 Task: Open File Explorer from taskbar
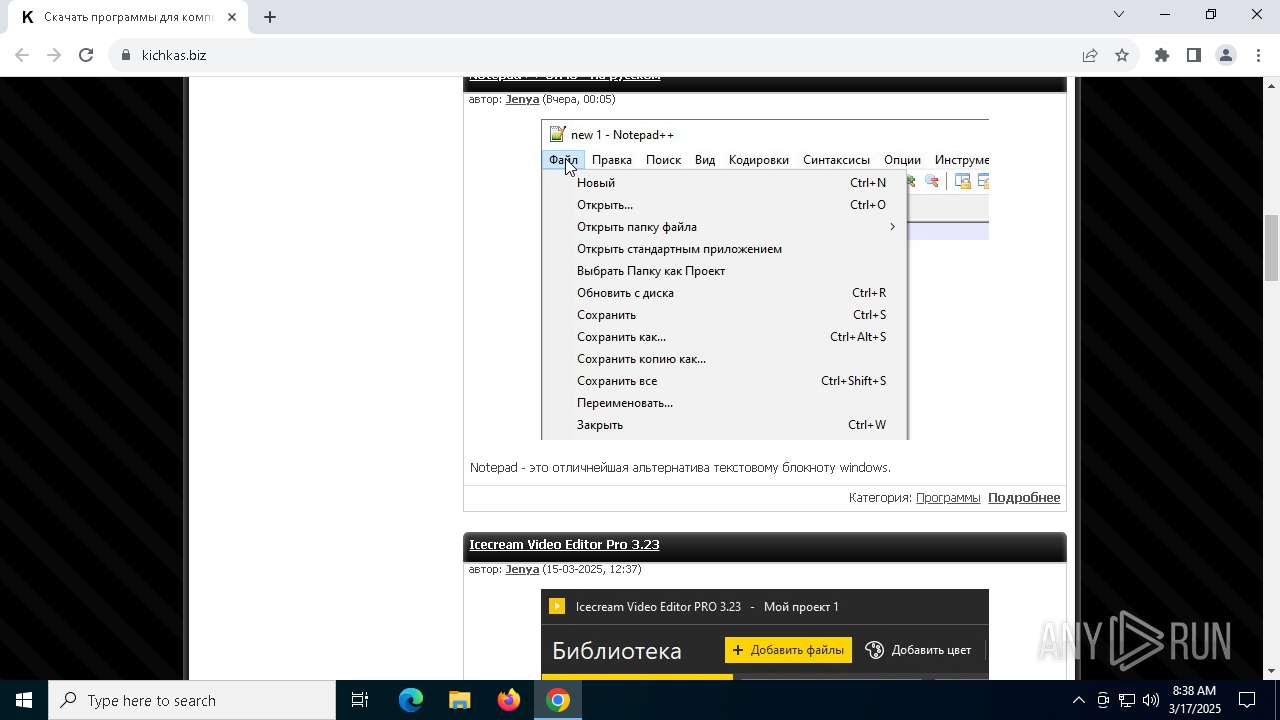459,700
